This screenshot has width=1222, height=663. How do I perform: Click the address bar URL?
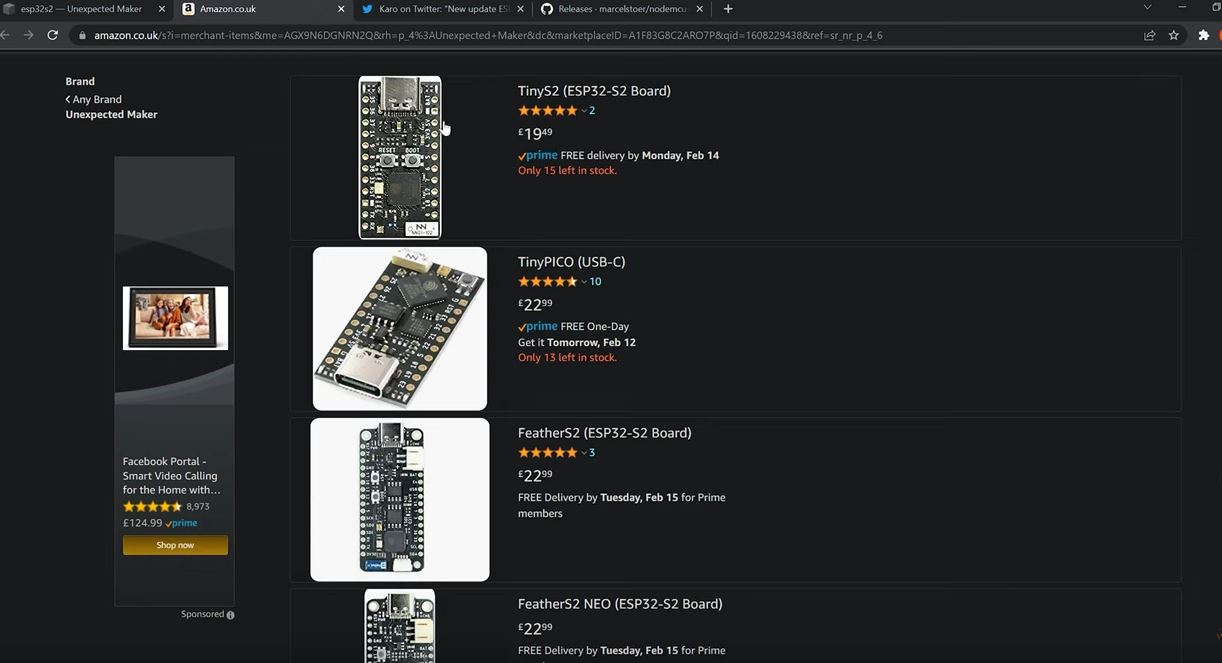(x=488, y=35)
